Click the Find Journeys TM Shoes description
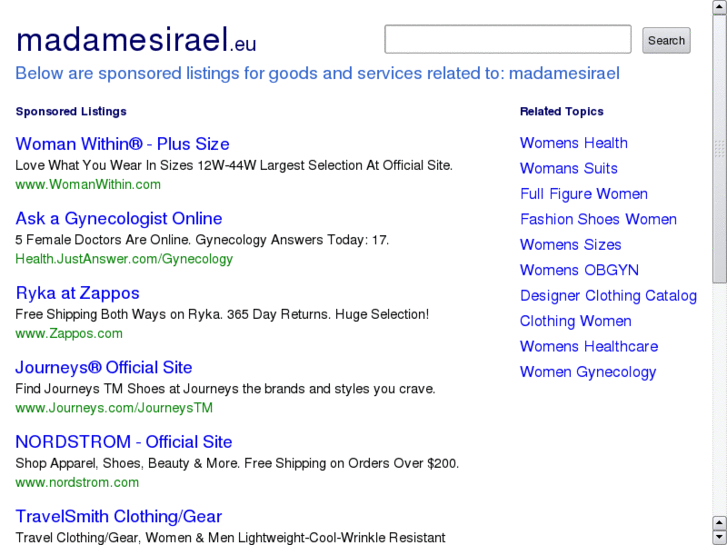 225,389
